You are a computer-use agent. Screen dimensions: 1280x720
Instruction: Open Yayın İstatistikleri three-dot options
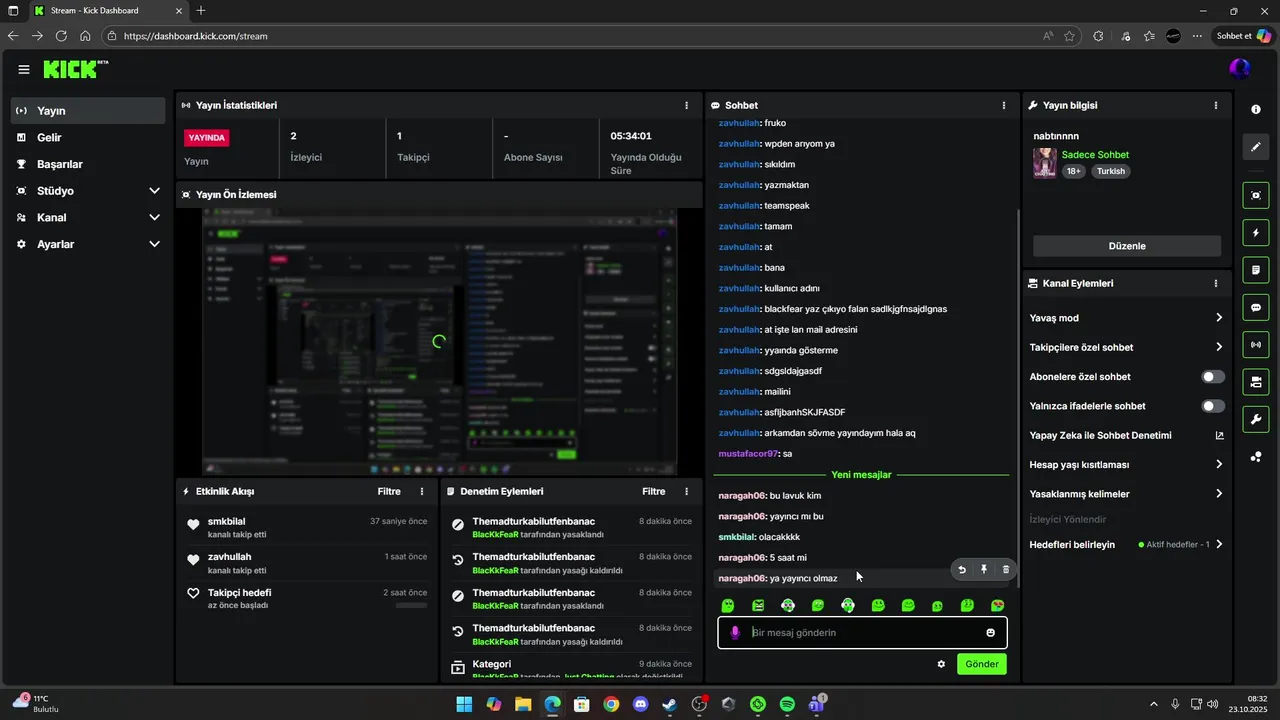pos(686,105)
